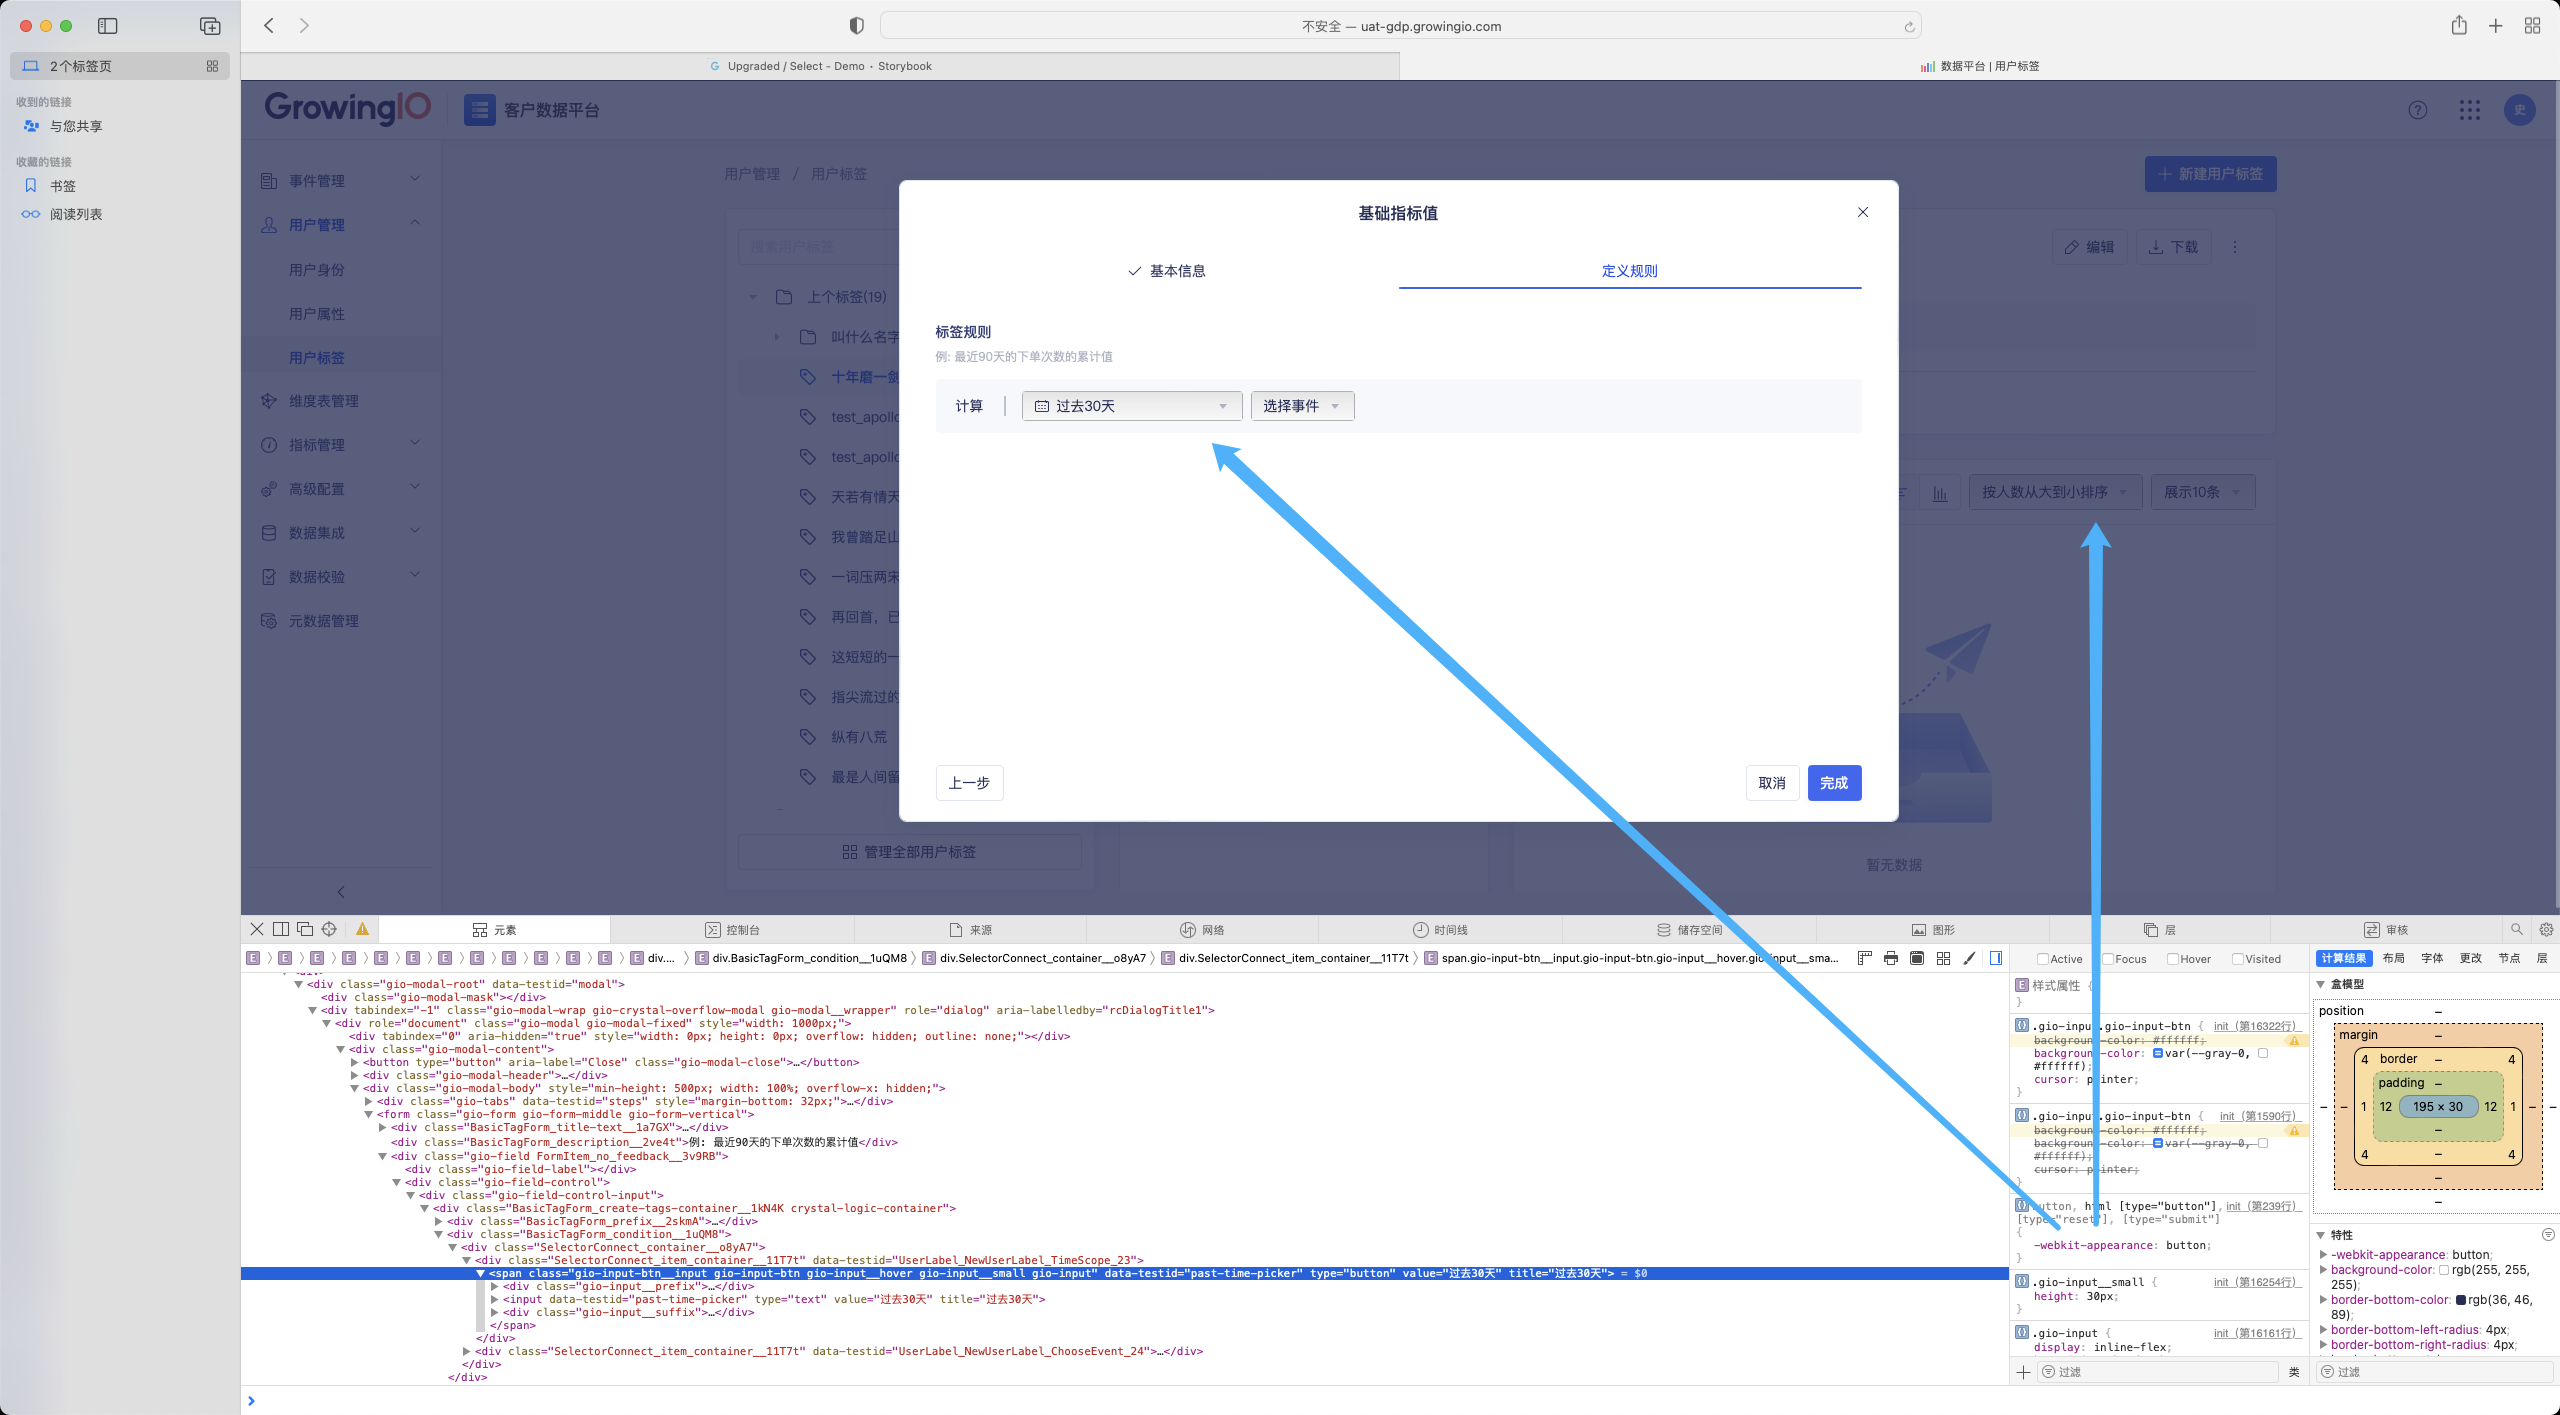Open the 过去30天 time range dropdown
Viewport: 2560px width, 1415px height.
1131,406
